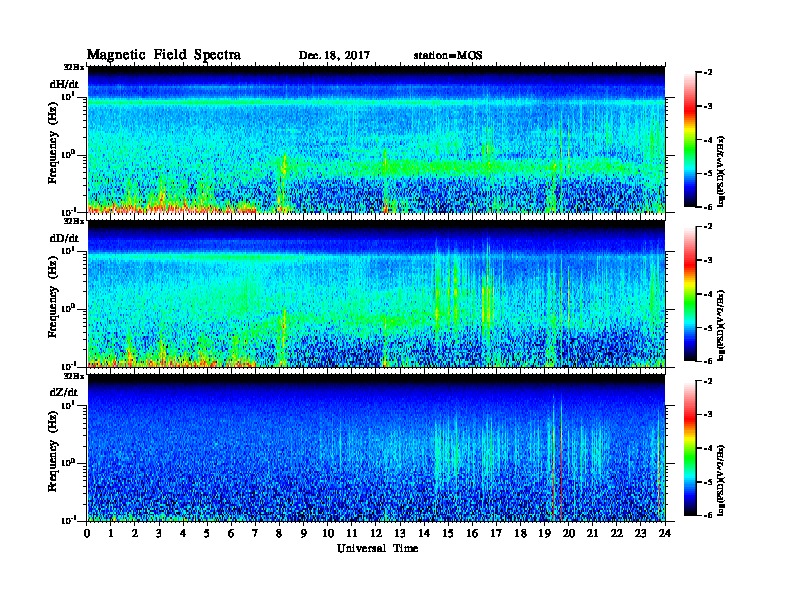Select the "dD/dt" panel label
Image resolution: width=792 pixels, height=612 pixels.
64,238
